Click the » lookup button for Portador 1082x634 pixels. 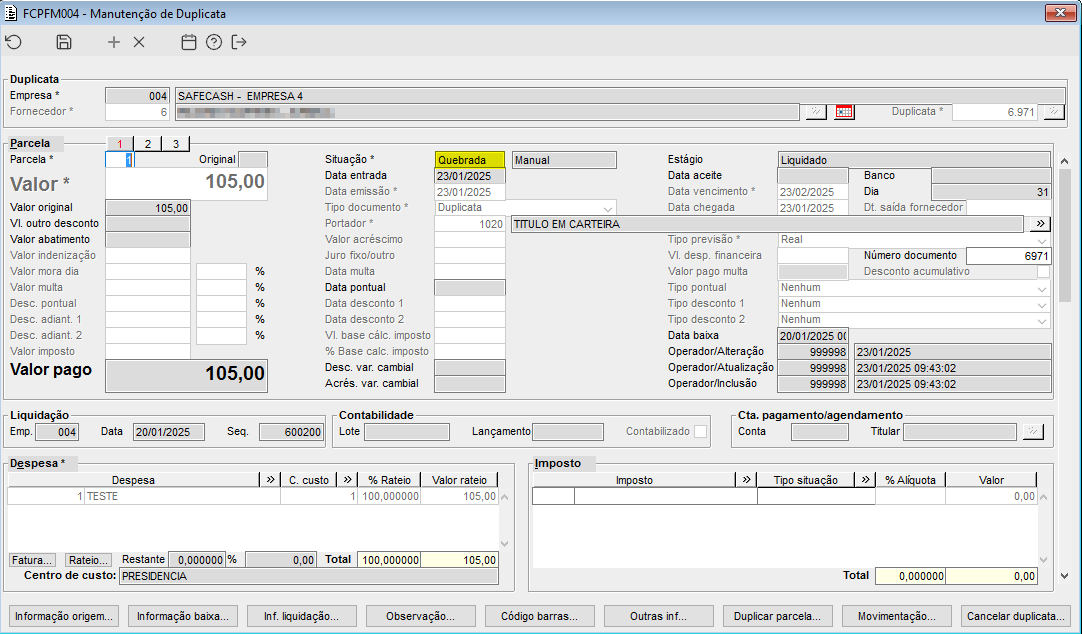pos(1040,224)
